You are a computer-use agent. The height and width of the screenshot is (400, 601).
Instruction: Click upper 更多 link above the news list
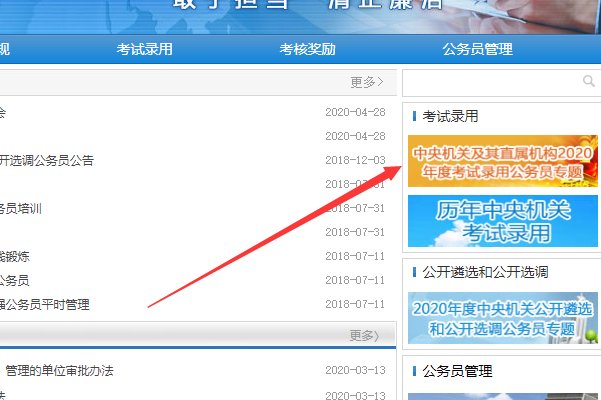click(x=367, y=82)
